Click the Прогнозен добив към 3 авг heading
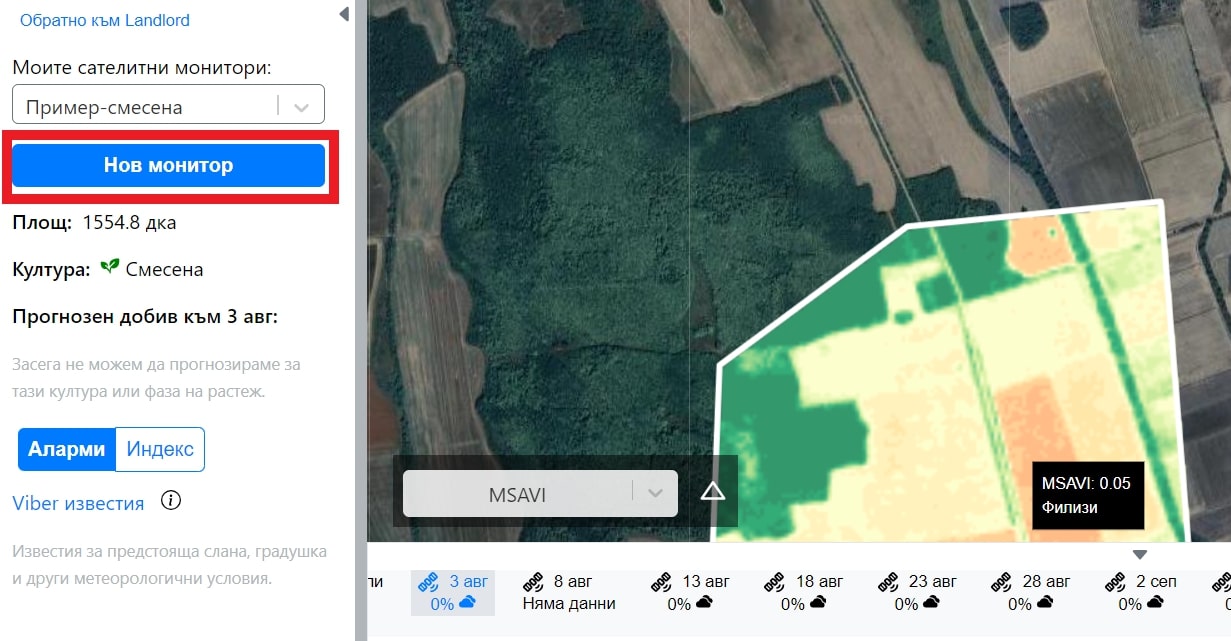The width and height of the screenshot is (1231, 641). click(x=145, y=317)
